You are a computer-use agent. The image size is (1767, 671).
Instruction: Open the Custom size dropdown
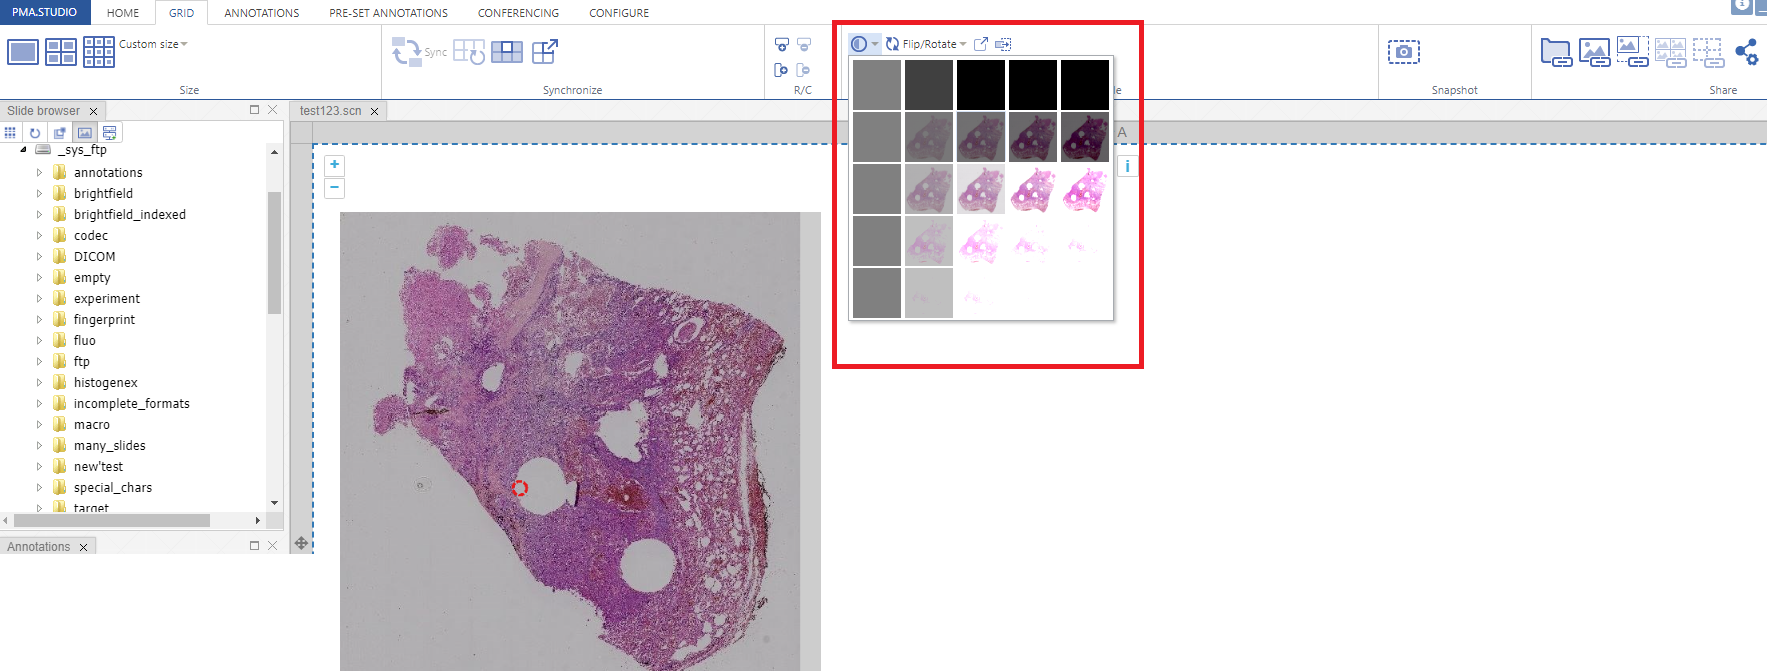[x=153, y=44]
